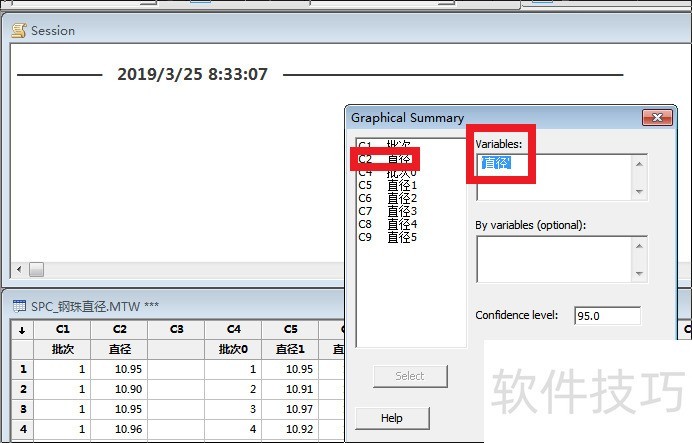Select worksheet row 1 header
This screenshot has height=443, width=692.
[x=23, y=369]
